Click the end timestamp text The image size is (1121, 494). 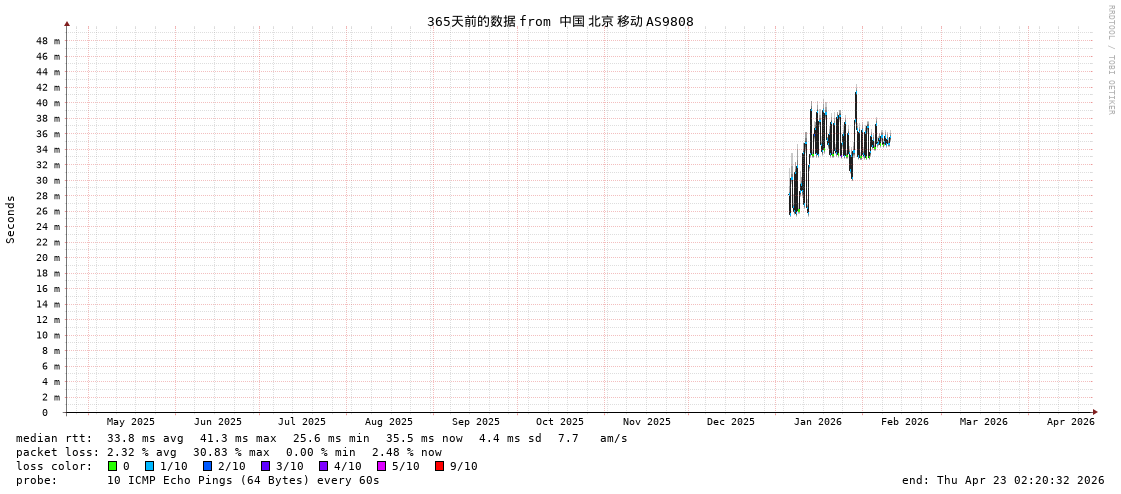coord(1002,480)
